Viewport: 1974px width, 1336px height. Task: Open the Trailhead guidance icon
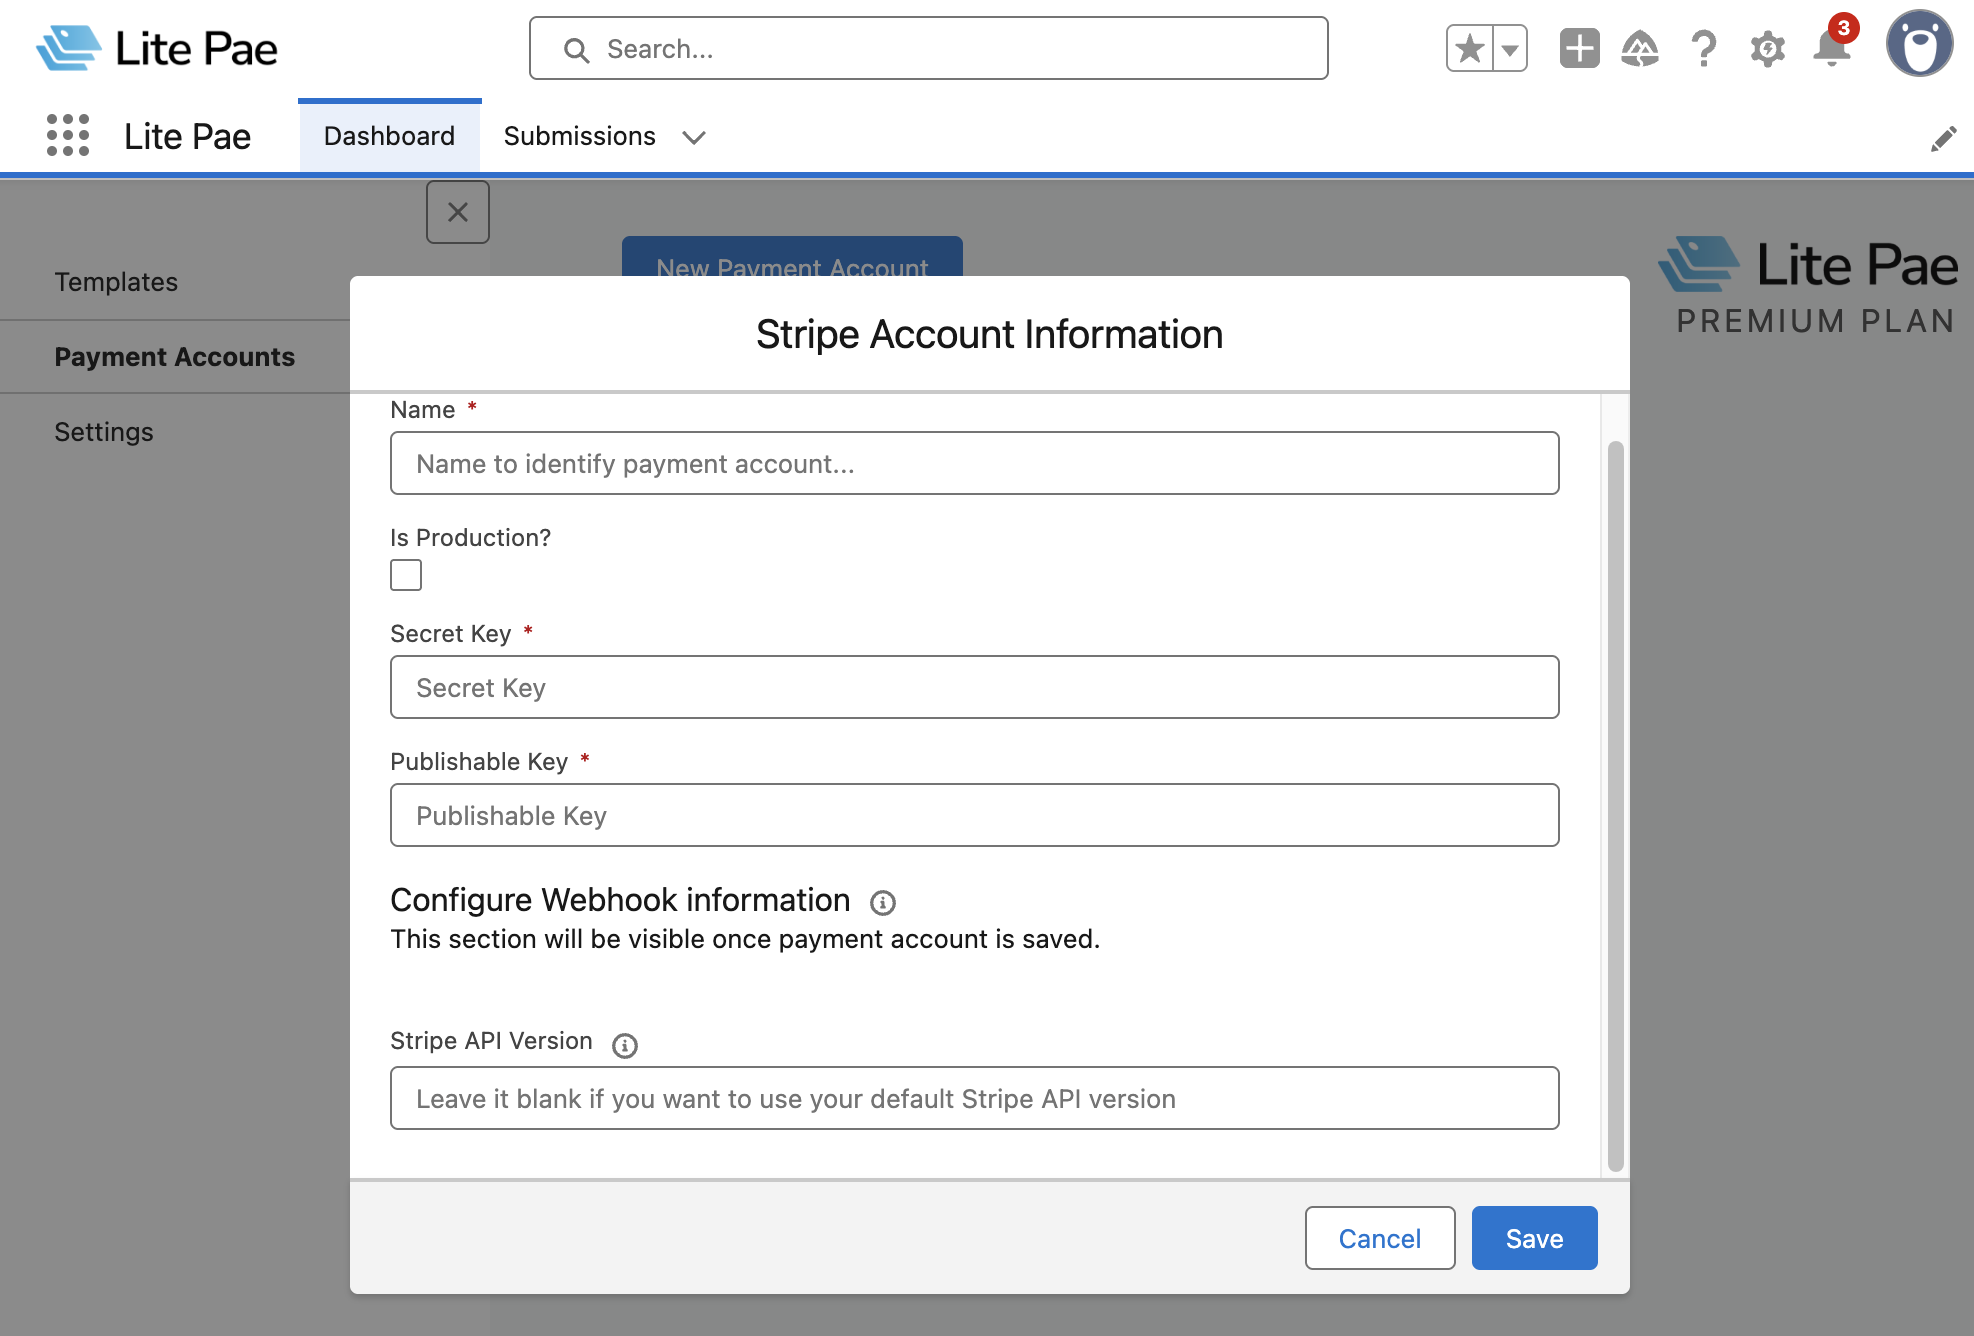click(1640, 49)
